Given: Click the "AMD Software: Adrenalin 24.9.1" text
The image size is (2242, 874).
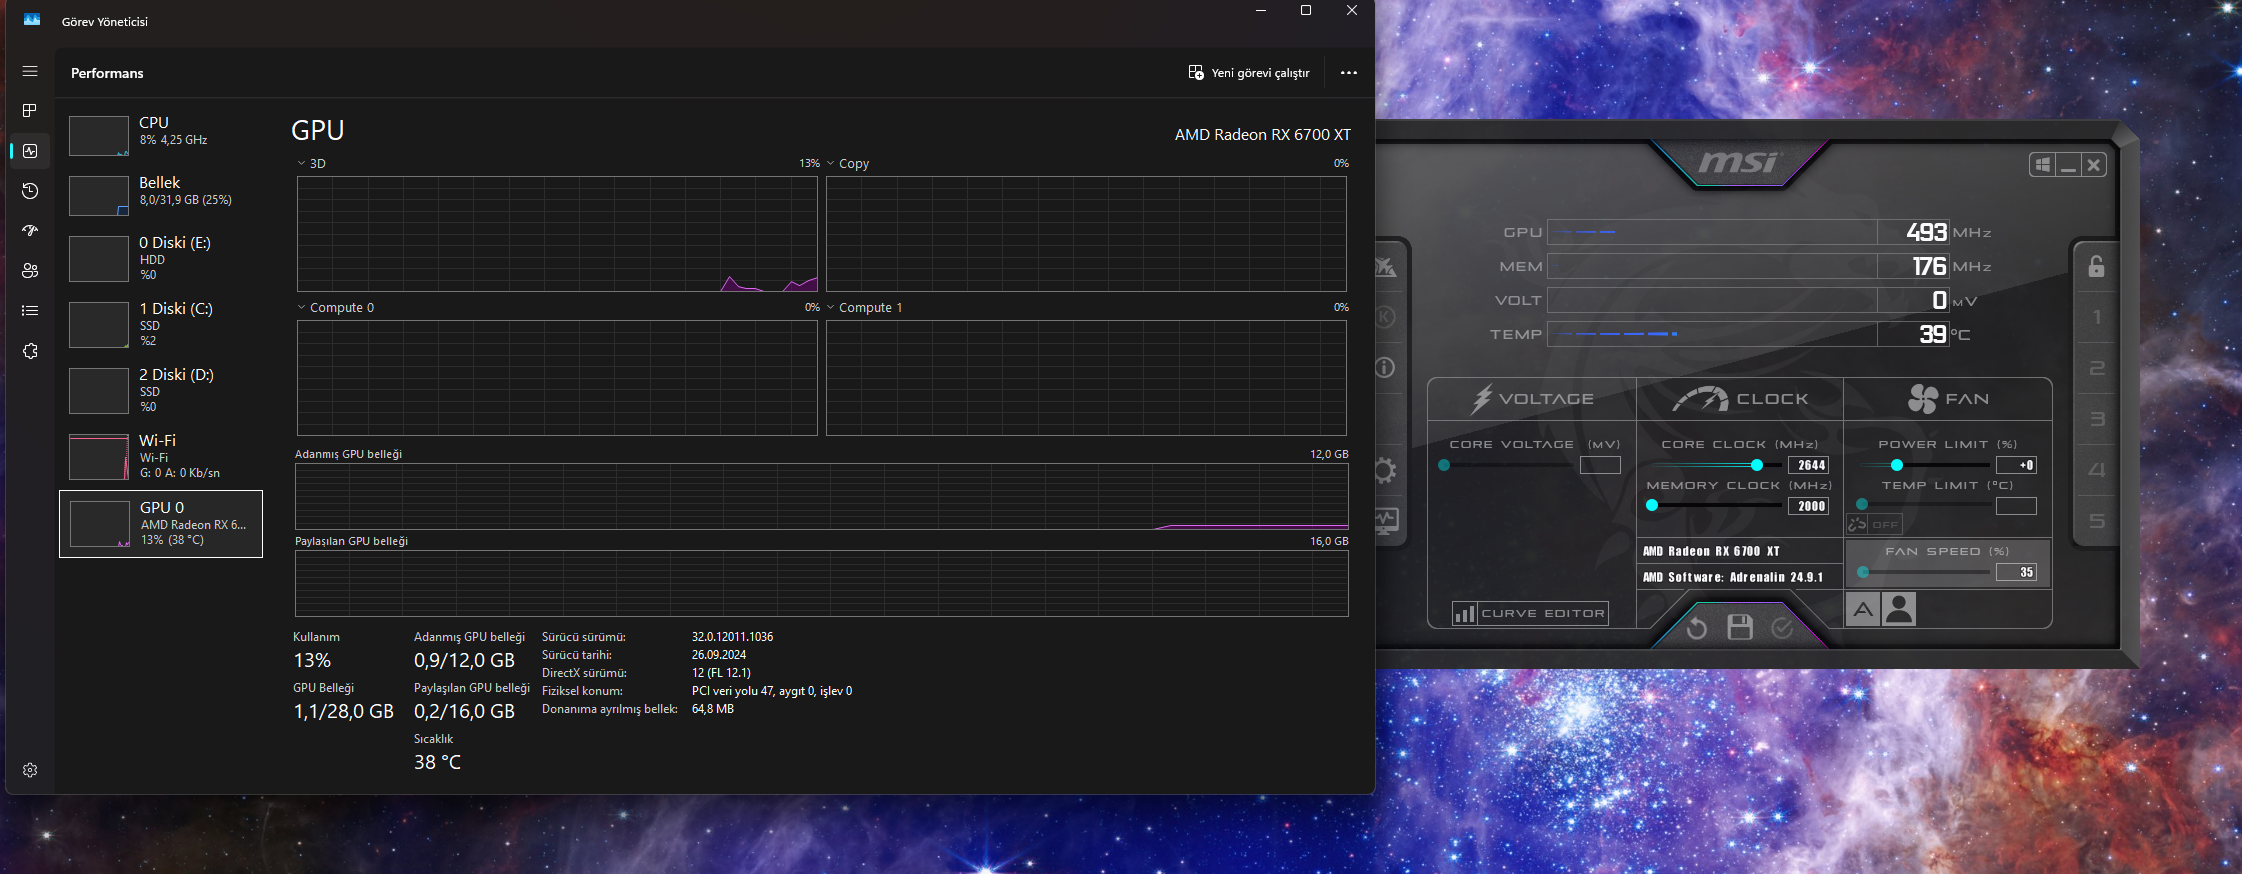Looking at the screenshot, I should [1733, 577].
